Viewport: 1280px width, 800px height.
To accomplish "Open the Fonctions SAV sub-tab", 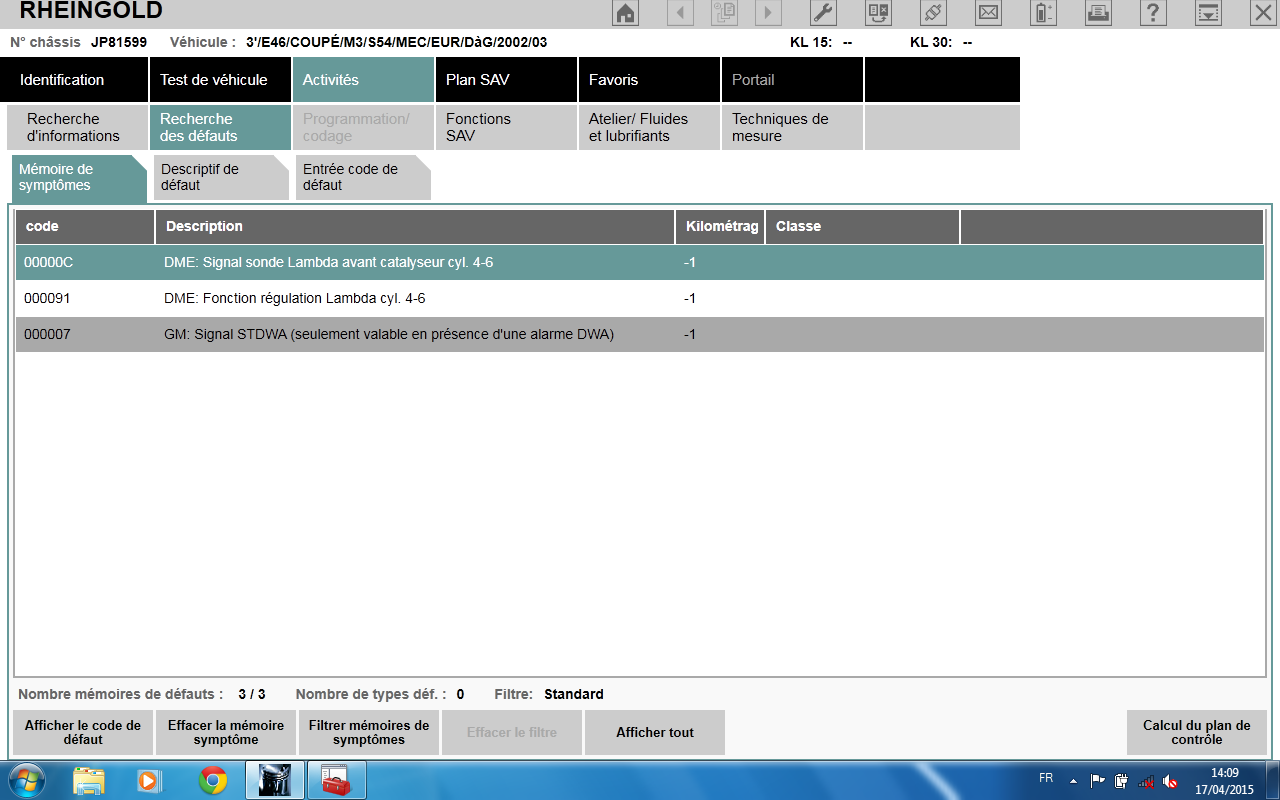I will [x=506, y=127].
